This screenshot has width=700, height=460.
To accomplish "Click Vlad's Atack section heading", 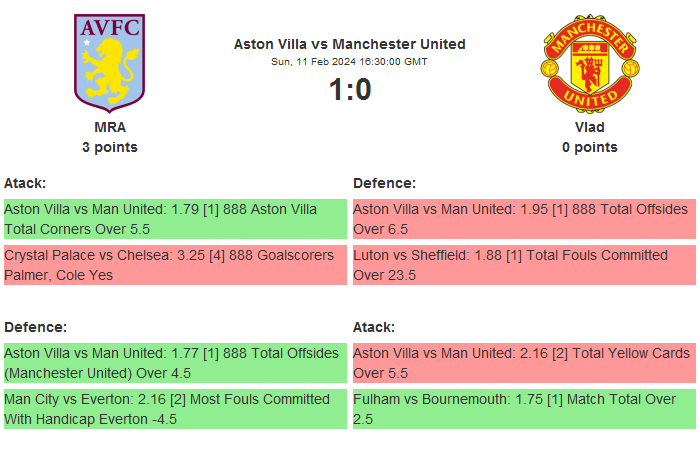I will coord(374,327).
